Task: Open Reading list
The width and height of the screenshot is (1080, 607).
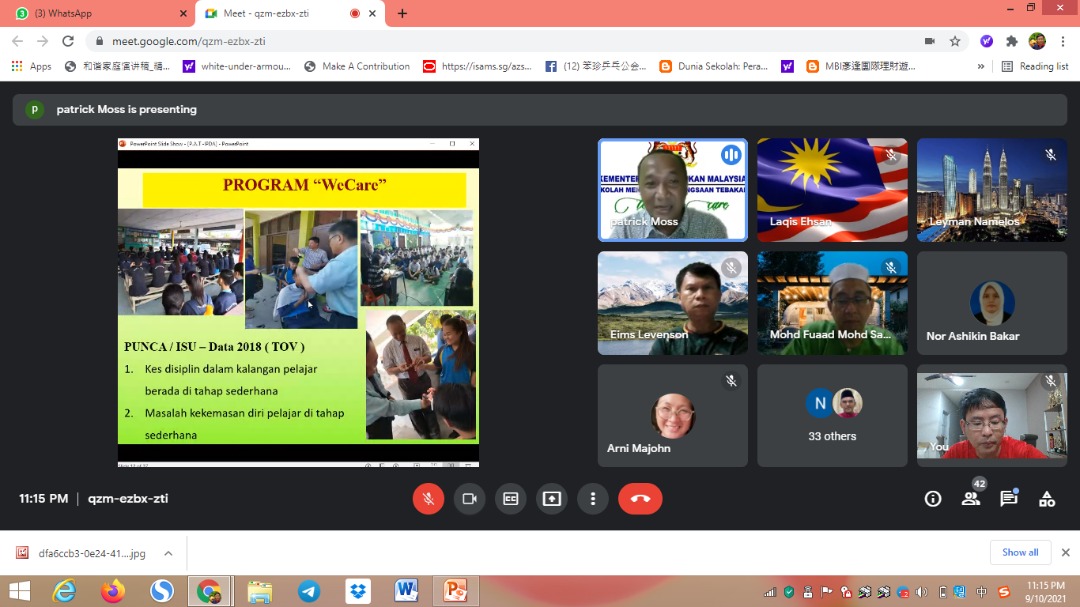Action: pos(1035,66)
